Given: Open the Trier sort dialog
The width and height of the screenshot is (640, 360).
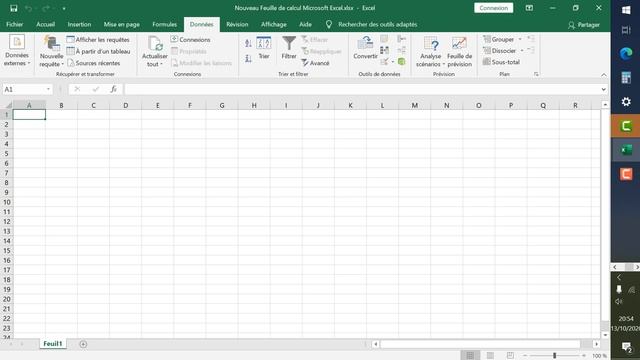Looking at the screenshot, I should (264, 48).
